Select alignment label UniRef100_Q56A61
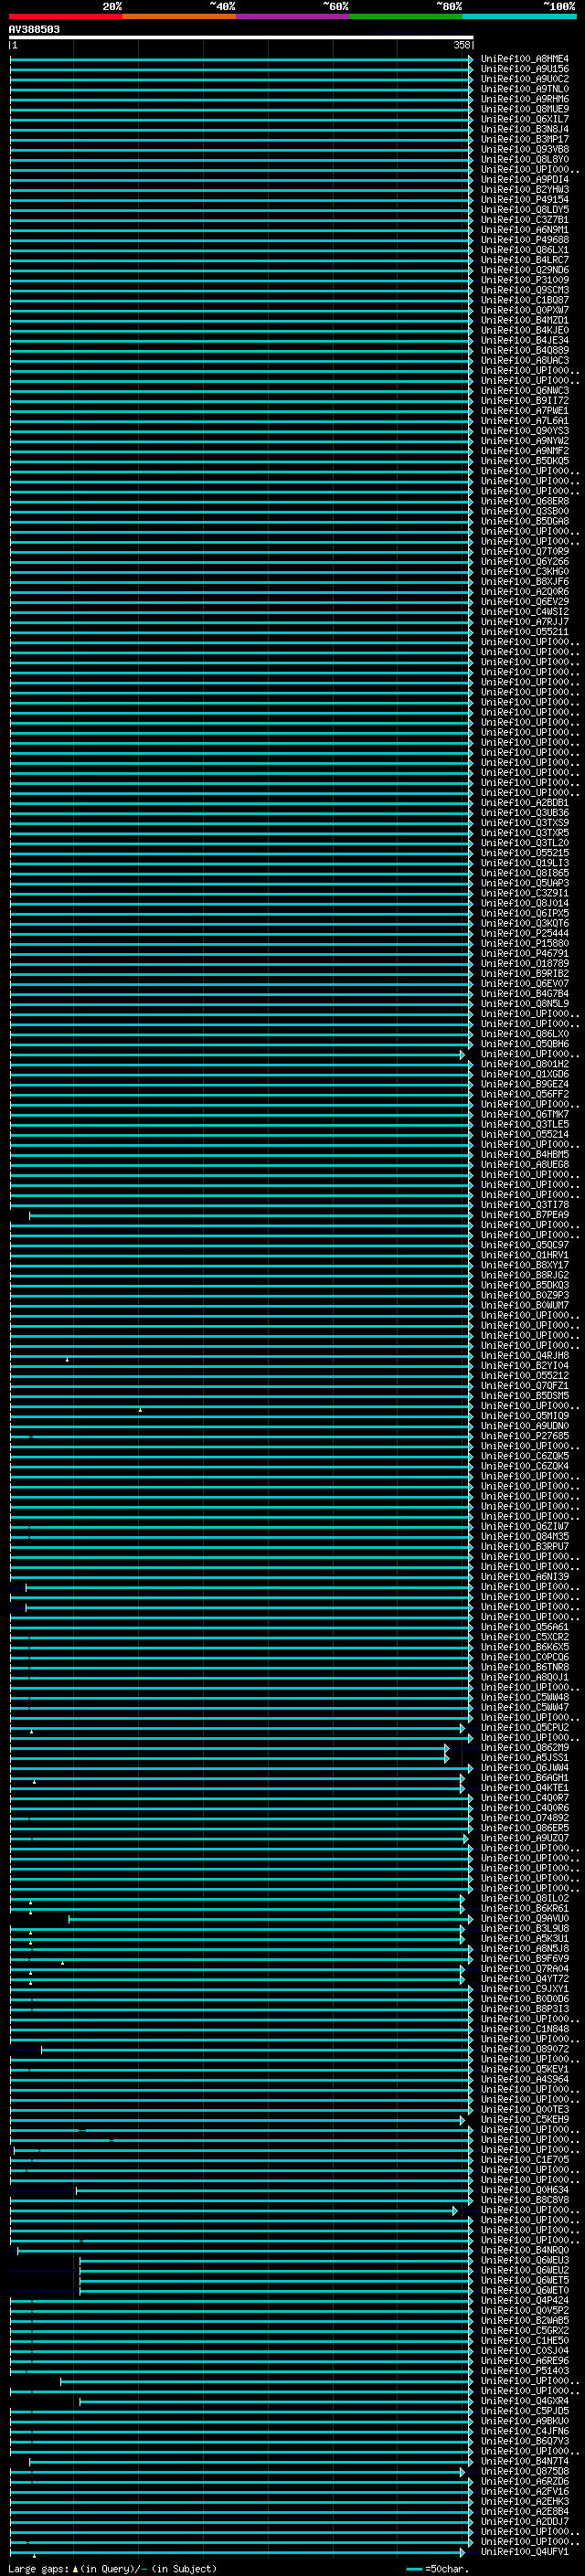Screen dimensions: 585x2576 click(525, 1627)
